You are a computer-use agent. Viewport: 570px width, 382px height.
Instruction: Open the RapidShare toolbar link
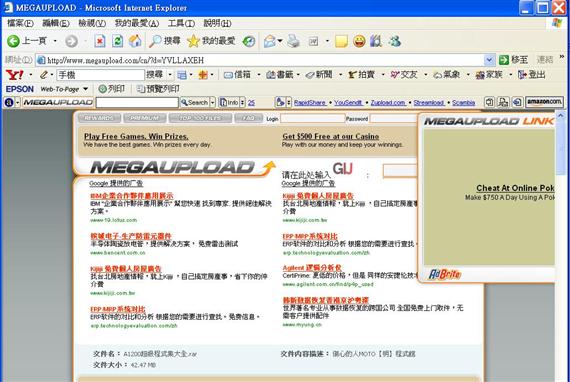(x=310, y=103)
